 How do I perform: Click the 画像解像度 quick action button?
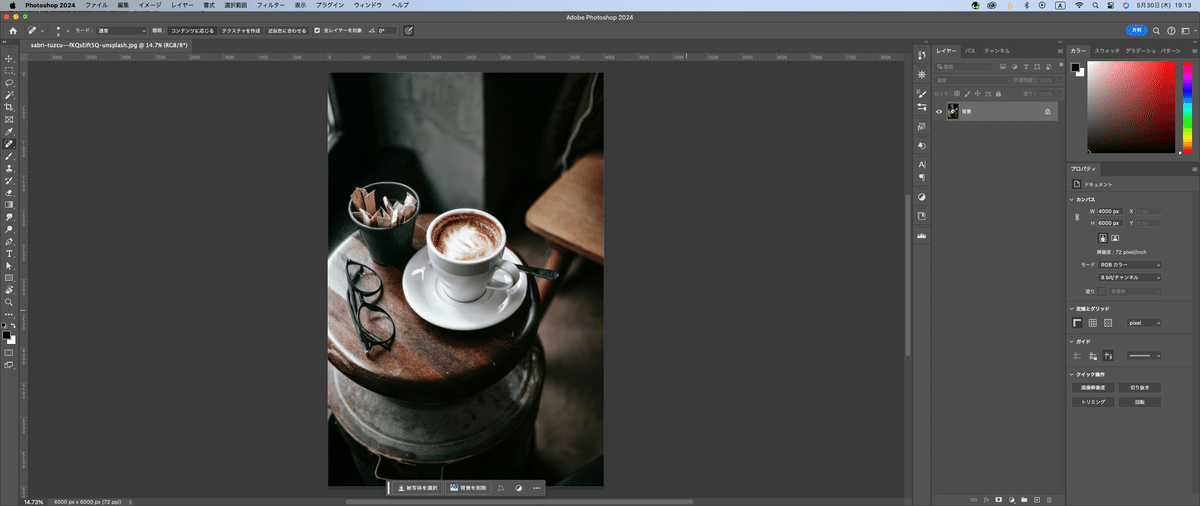click(1092, 387)
